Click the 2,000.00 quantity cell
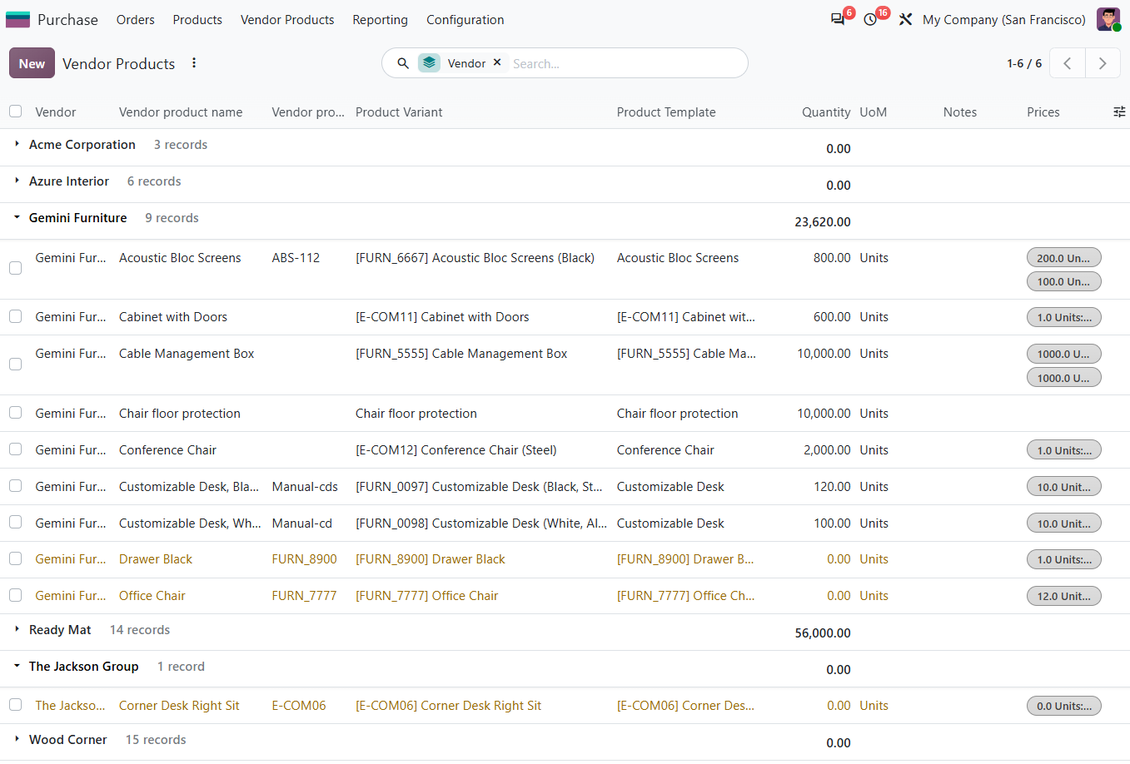The width and height of the screenshot is (1130, 764). pyautogui.click(x=827, y=450)
